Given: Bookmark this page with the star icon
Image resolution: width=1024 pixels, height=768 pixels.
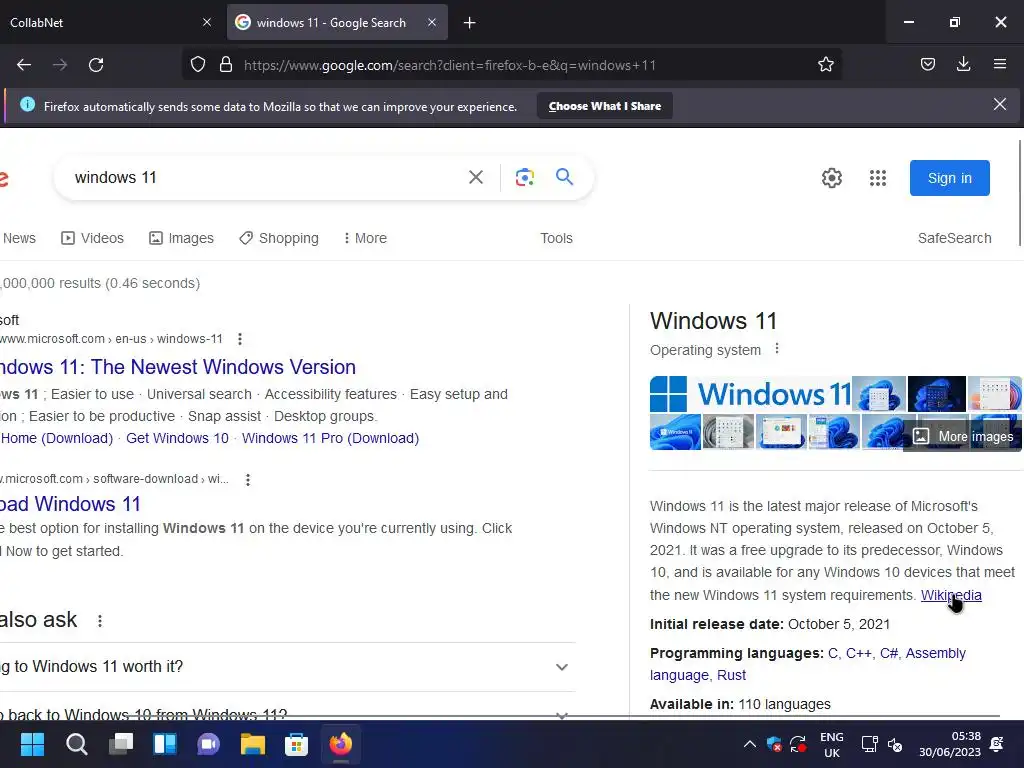Looking at the screenshot, I should tap(825, 65).
